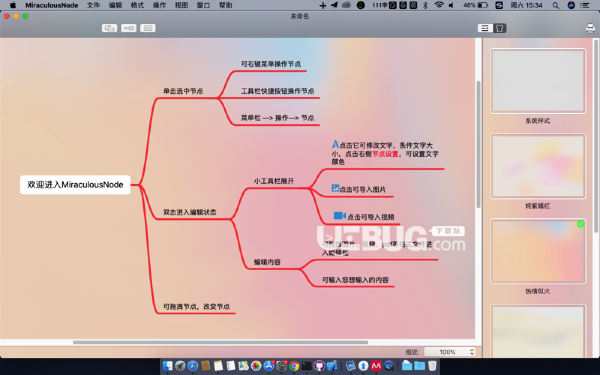Image resolution: width=600 pixels, height=375 pixels.
Task: Click the Bluetooth menu bar icon
Action: pos(425,5)
